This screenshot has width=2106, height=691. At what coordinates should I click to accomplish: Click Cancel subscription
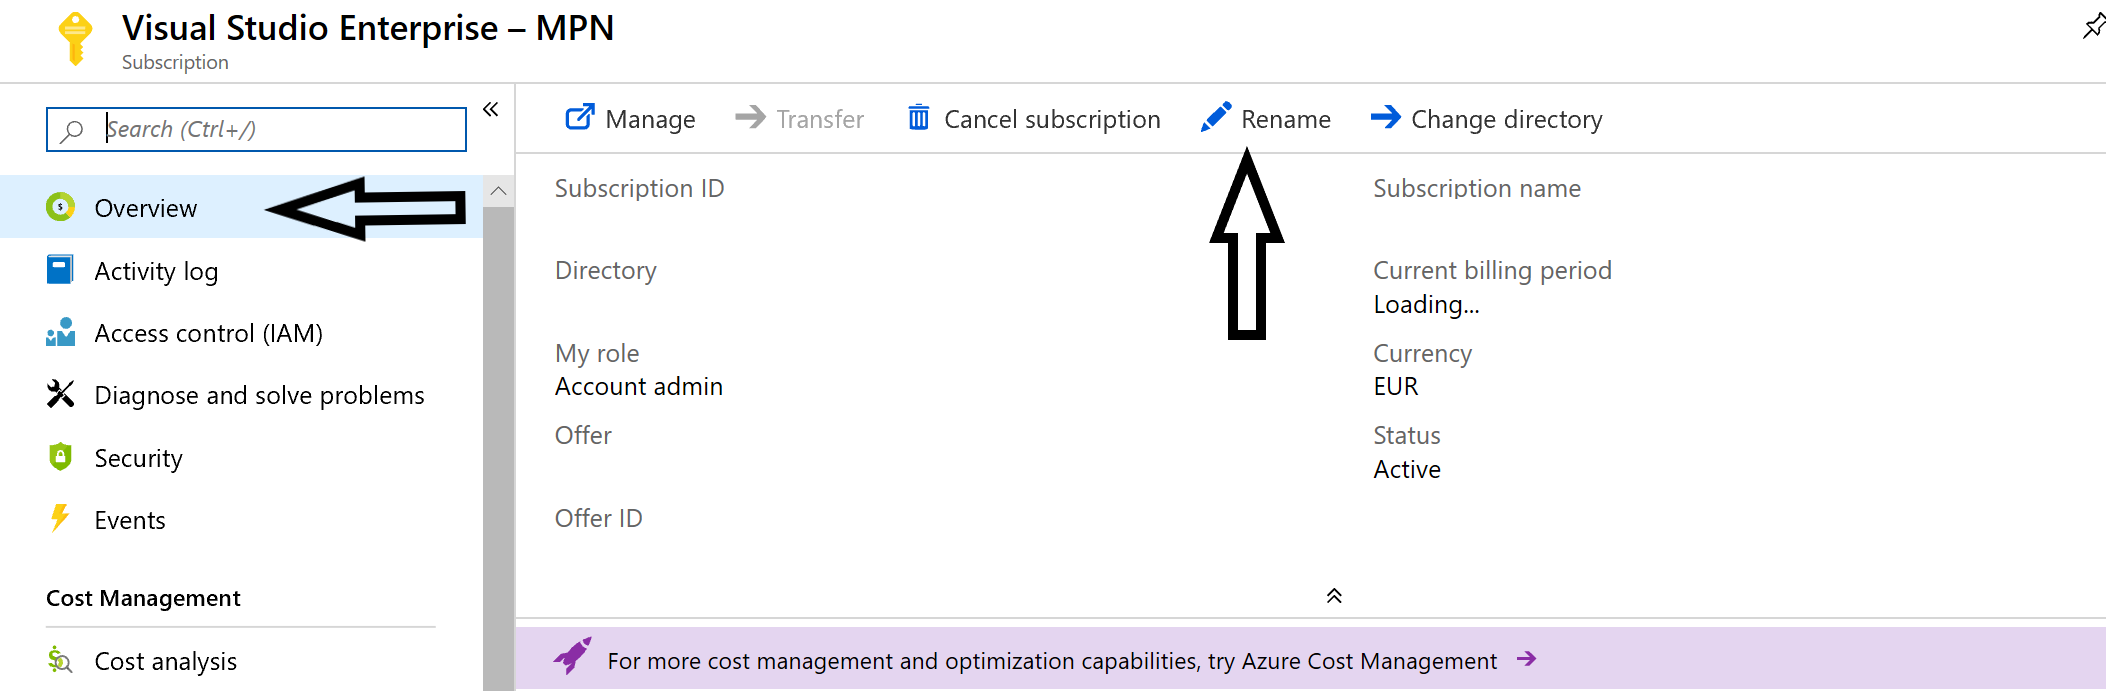click(x=1034, y=119)
